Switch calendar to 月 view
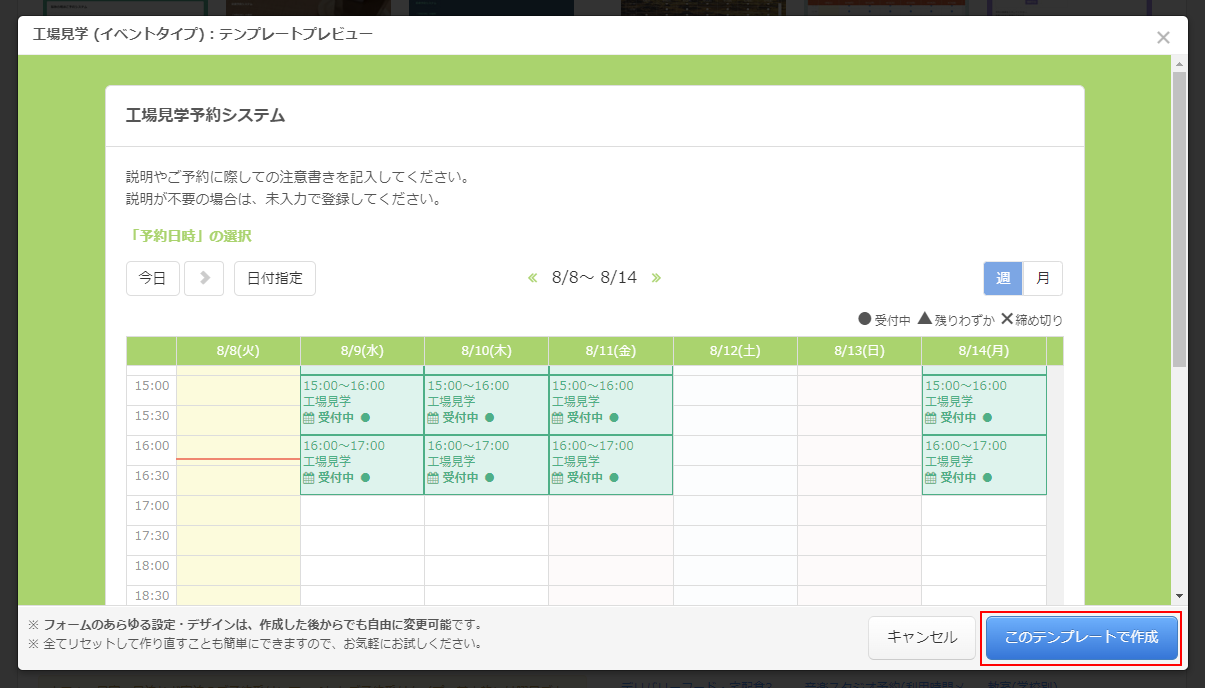Image resolution: width=1205 pixels, height=688 pixels. [x=1043, y=278]
